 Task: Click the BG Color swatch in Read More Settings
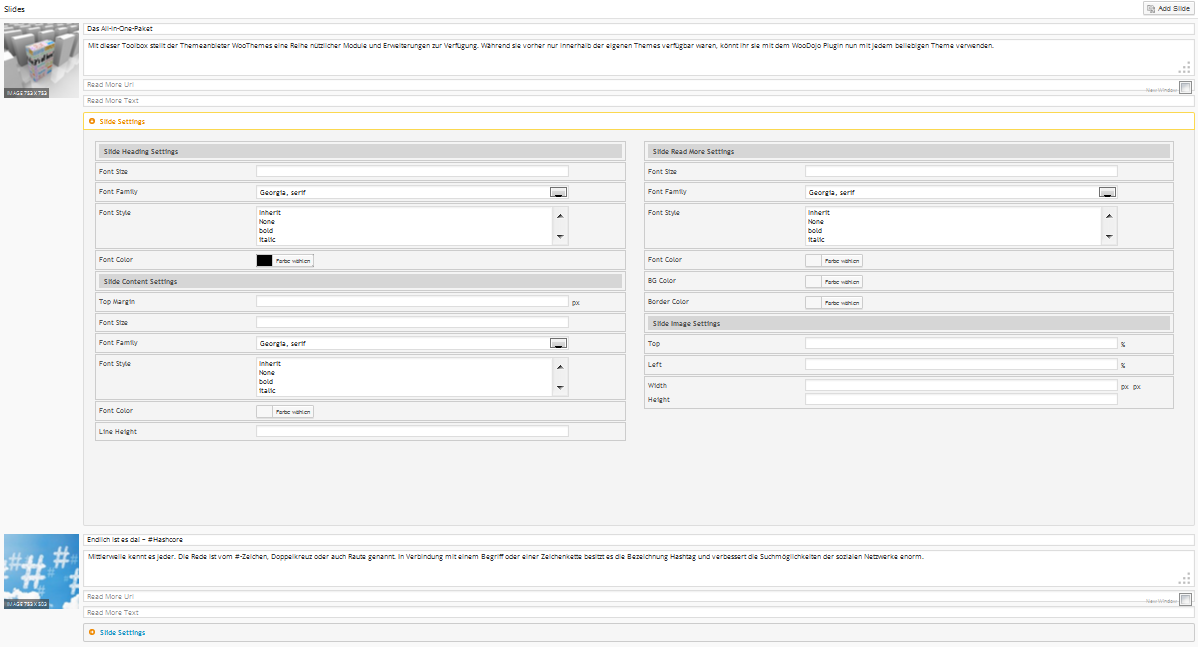pos(813,281)
